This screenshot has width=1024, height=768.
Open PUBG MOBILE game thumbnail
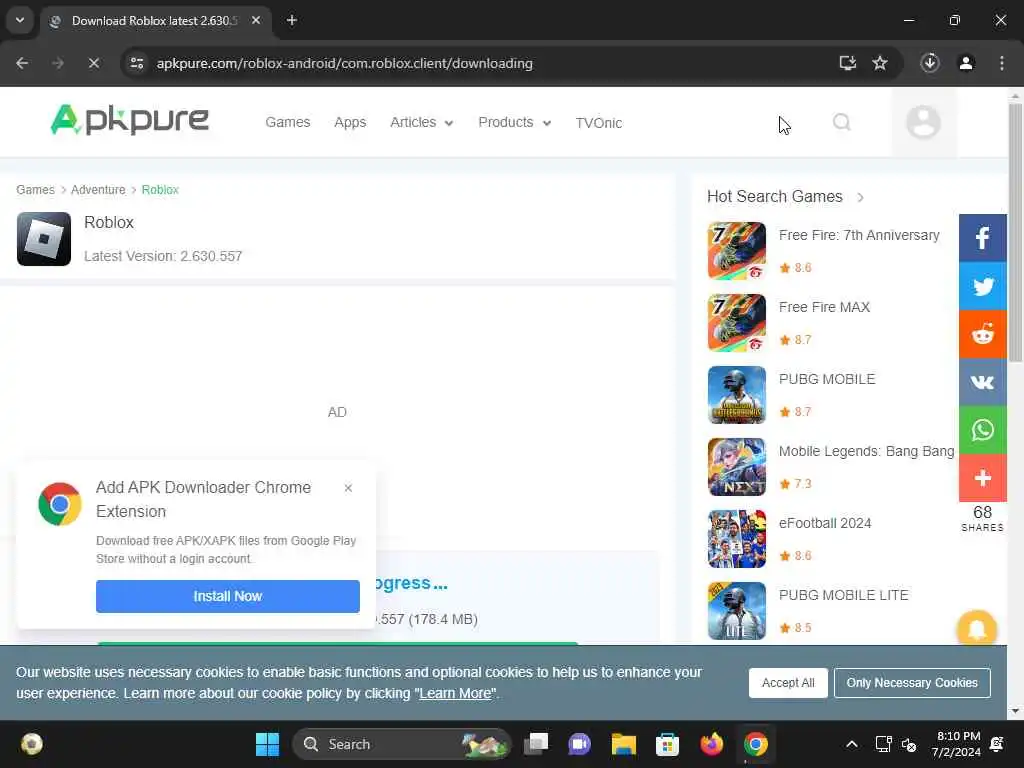pyautogui.click(x=737, y=394)
